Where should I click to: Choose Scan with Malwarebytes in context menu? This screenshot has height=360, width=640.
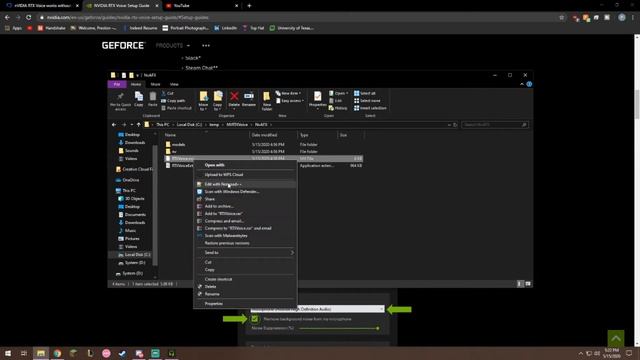245,236
